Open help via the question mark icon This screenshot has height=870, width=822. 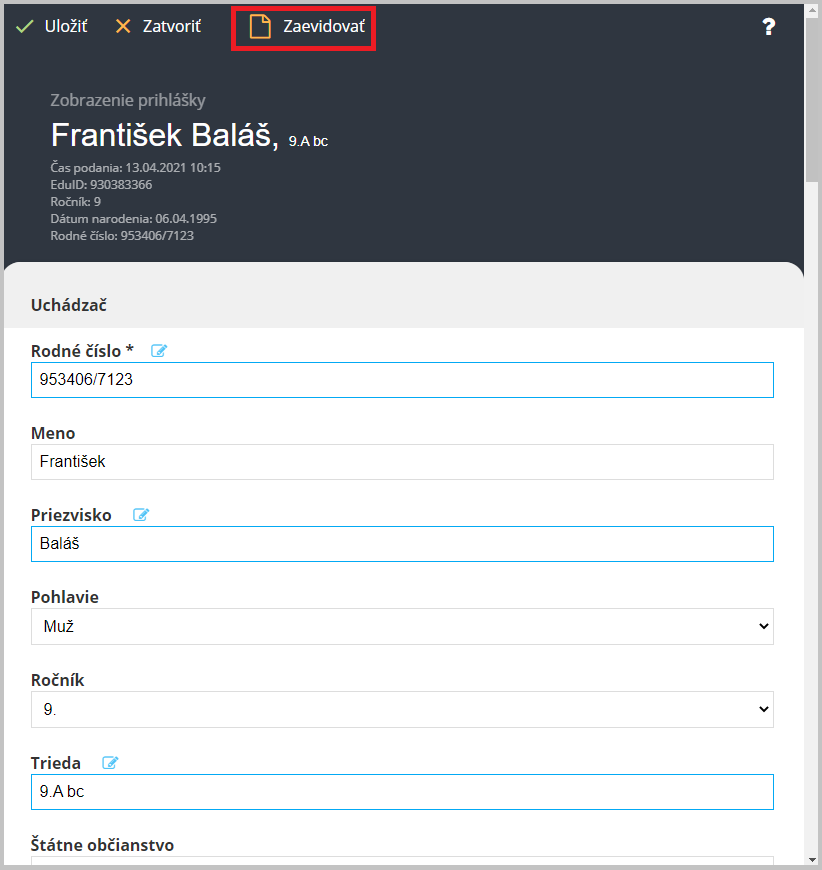(x=769, y=27)
